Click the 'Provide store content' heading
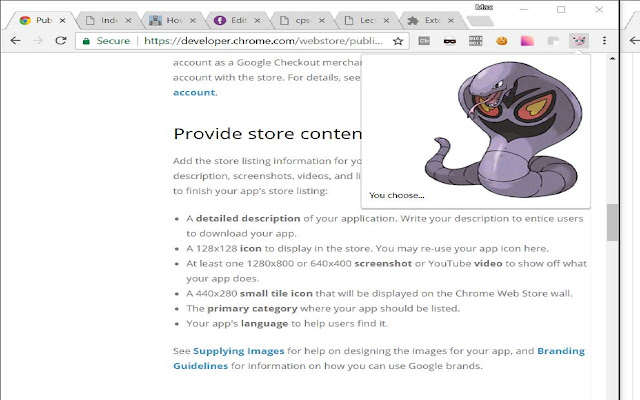This screenshot has width=640, height=400. tap(267, 134)
